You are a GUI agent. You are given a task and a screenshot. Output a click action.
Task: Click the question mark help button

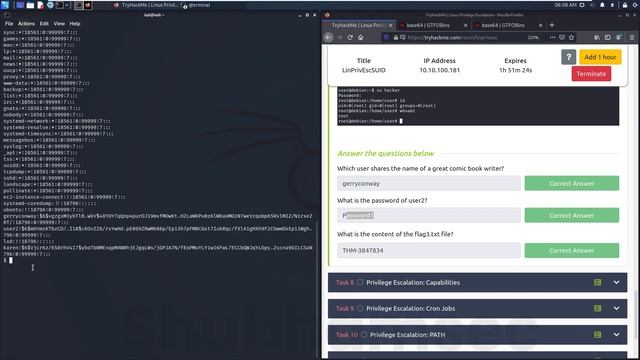click(569, 57)
